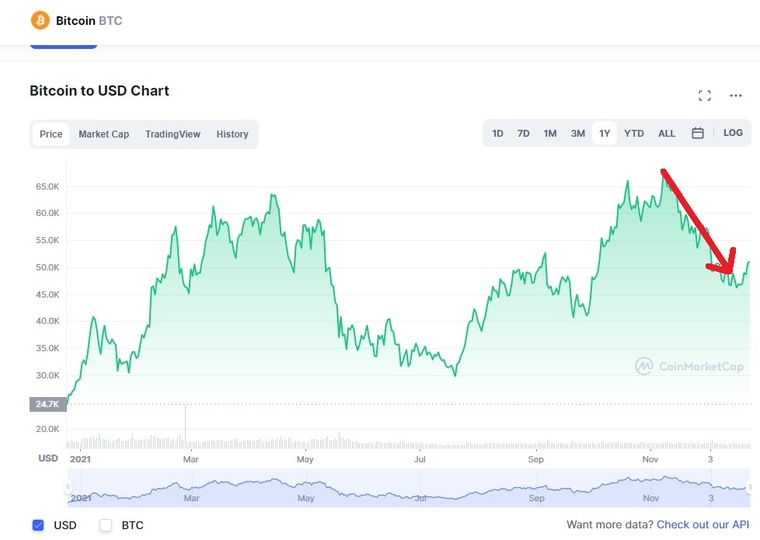The height and width of the screenshot is (540, 760).
Task: Toggle the LOG scale button
Action: point(733,133)
